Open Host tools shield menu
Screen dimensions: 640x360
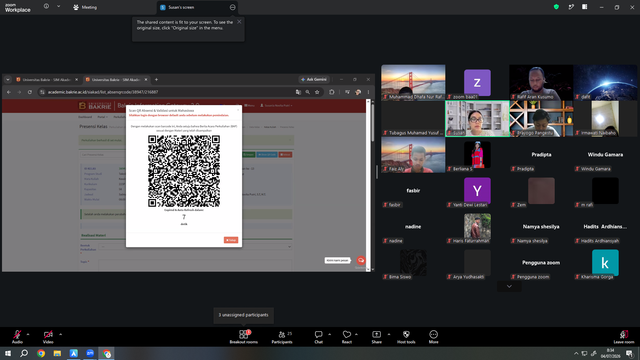pos(406,337)
